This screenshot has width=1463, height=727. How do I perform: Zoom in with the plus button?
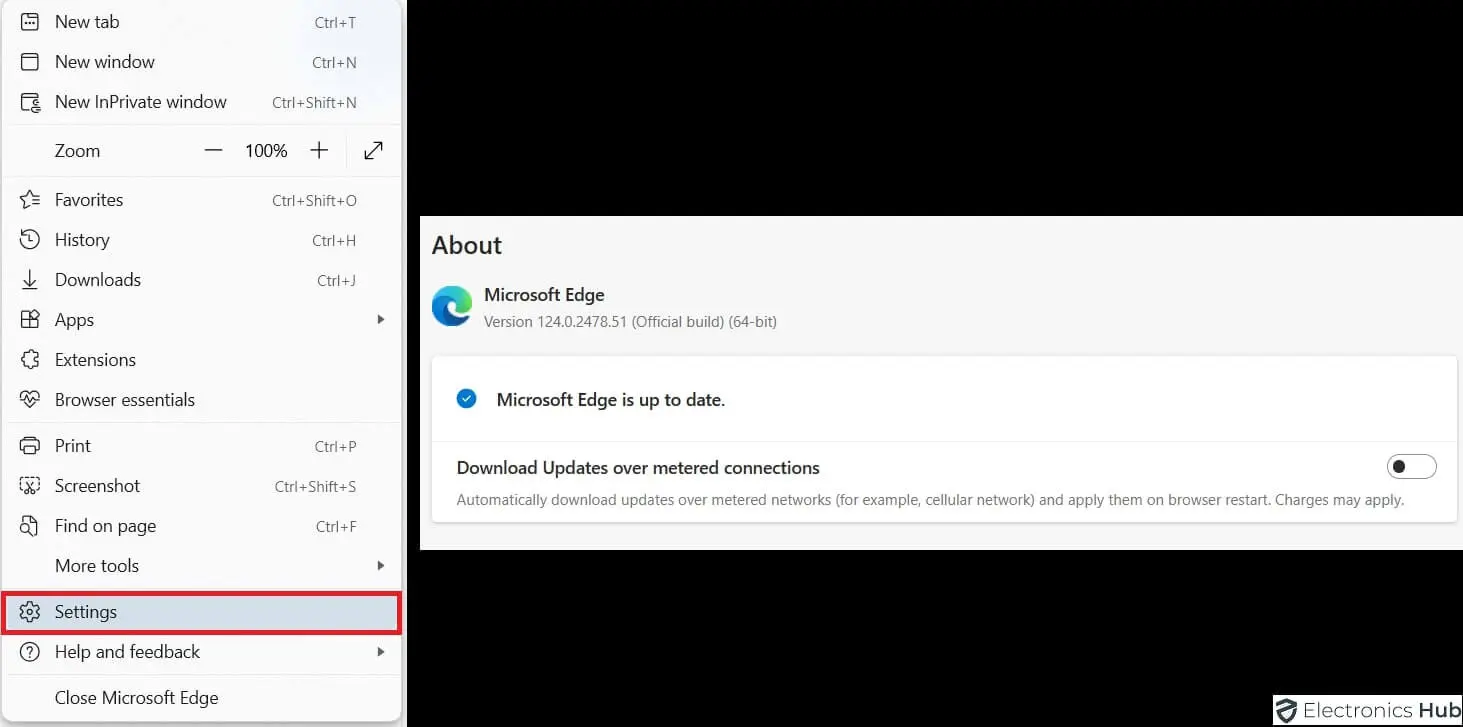(319, 151)
